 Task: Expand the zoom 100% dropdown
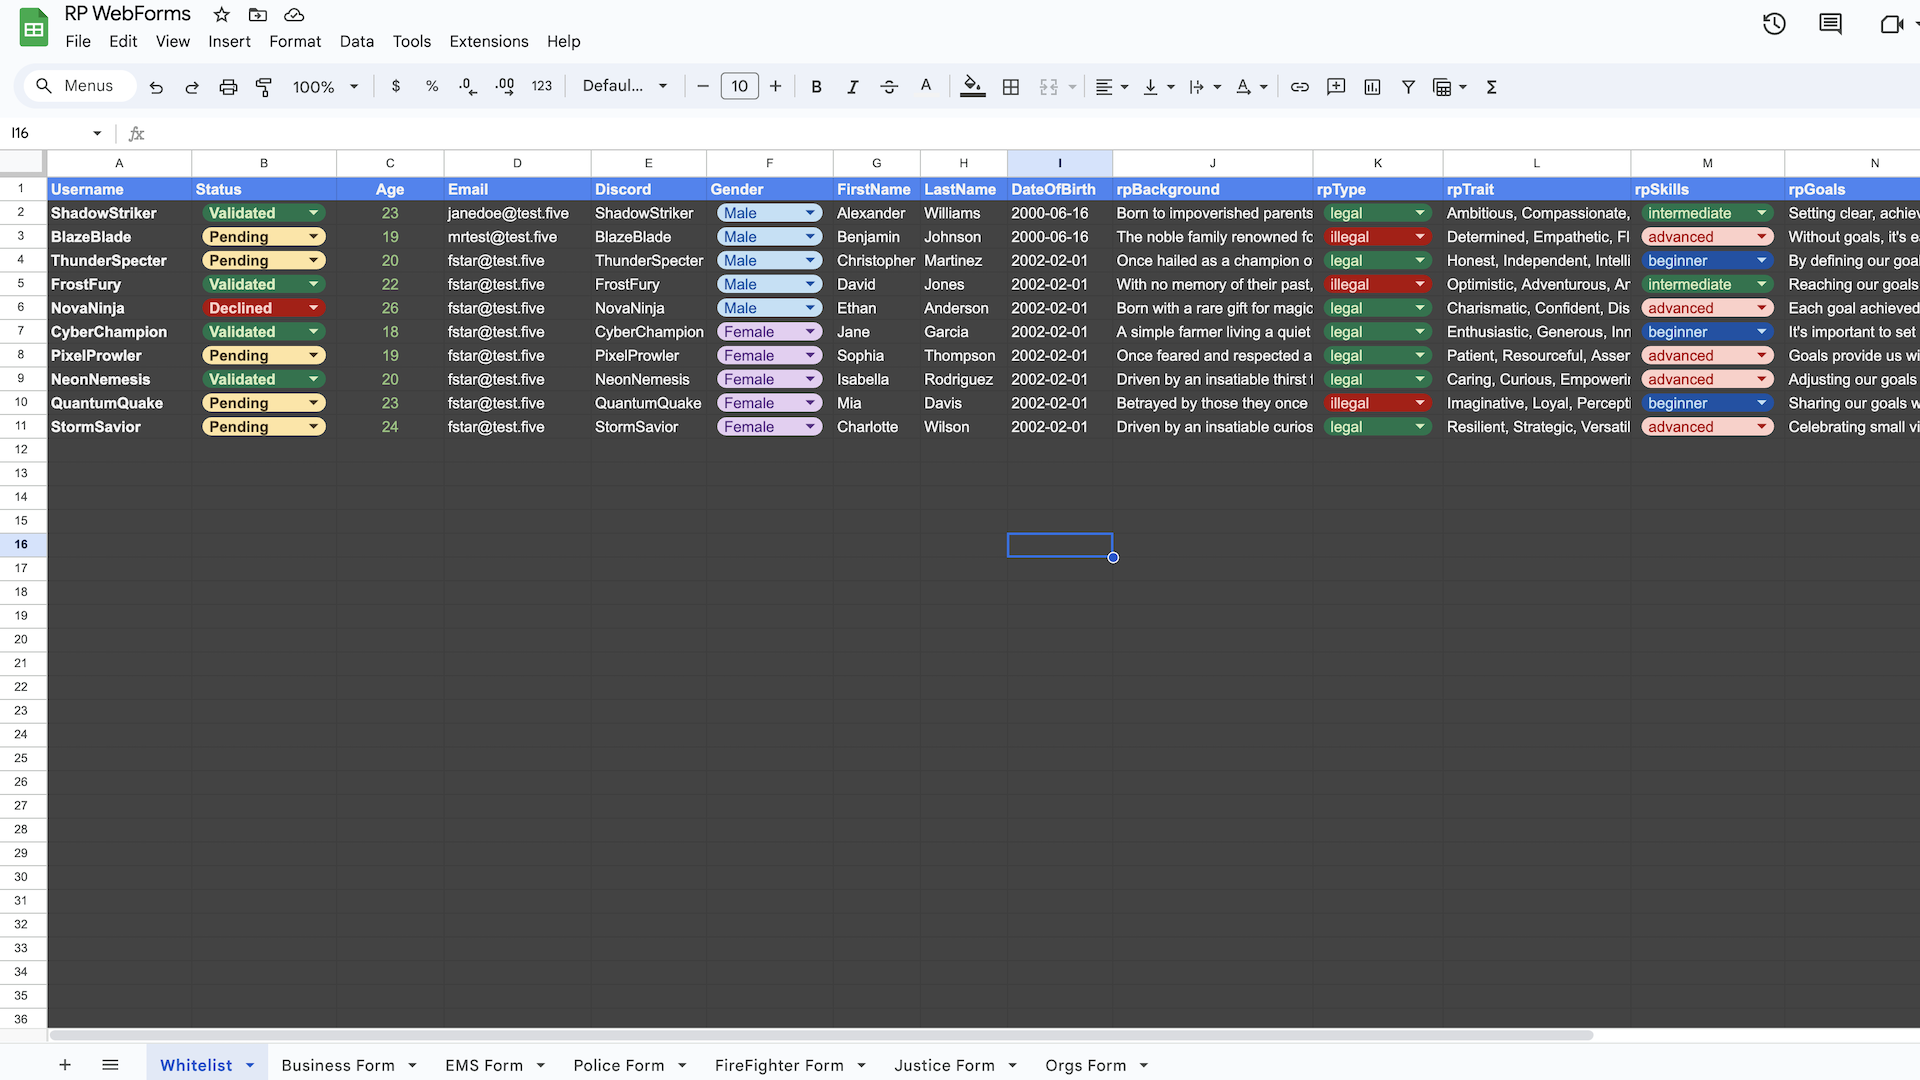click(353, 87)
